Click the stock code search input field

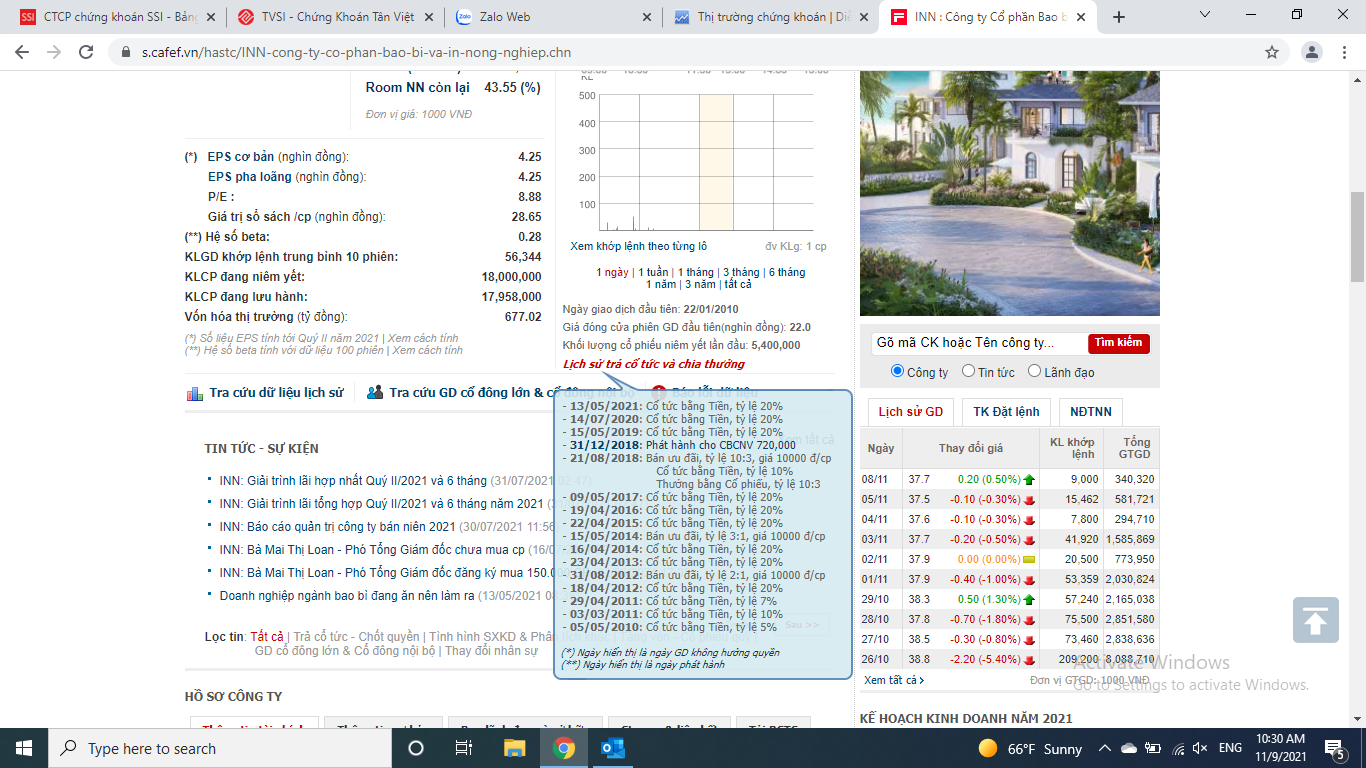(x=975, y=343)
